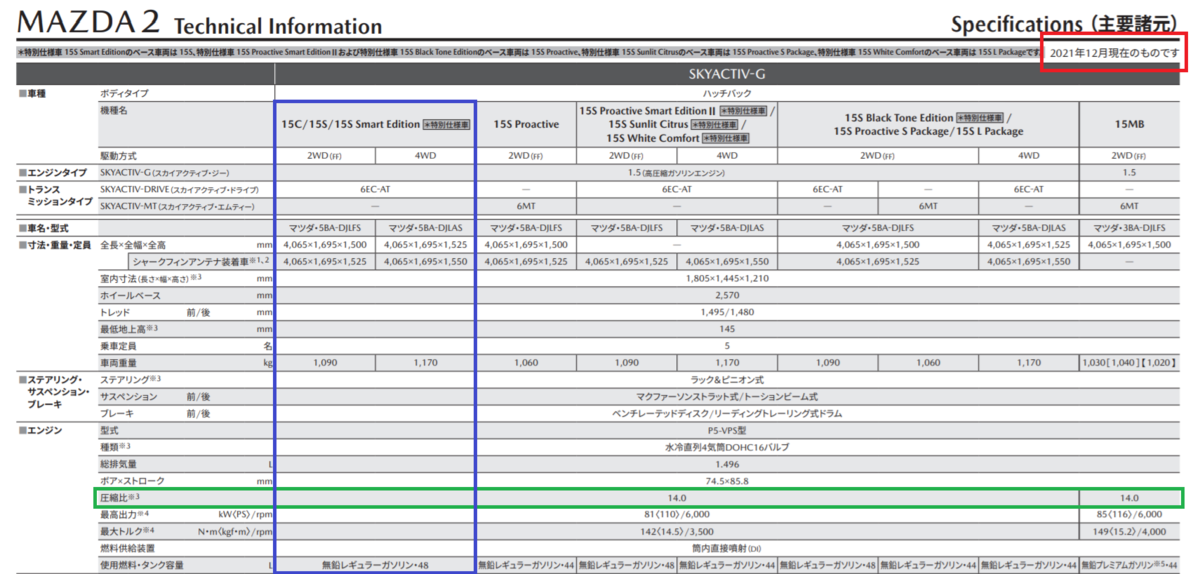This screenshot has width=1200, height=574.
Task: Click the '無鉛プレミアムガソリン' fuel value
Action: click(x=1119, y=565)
